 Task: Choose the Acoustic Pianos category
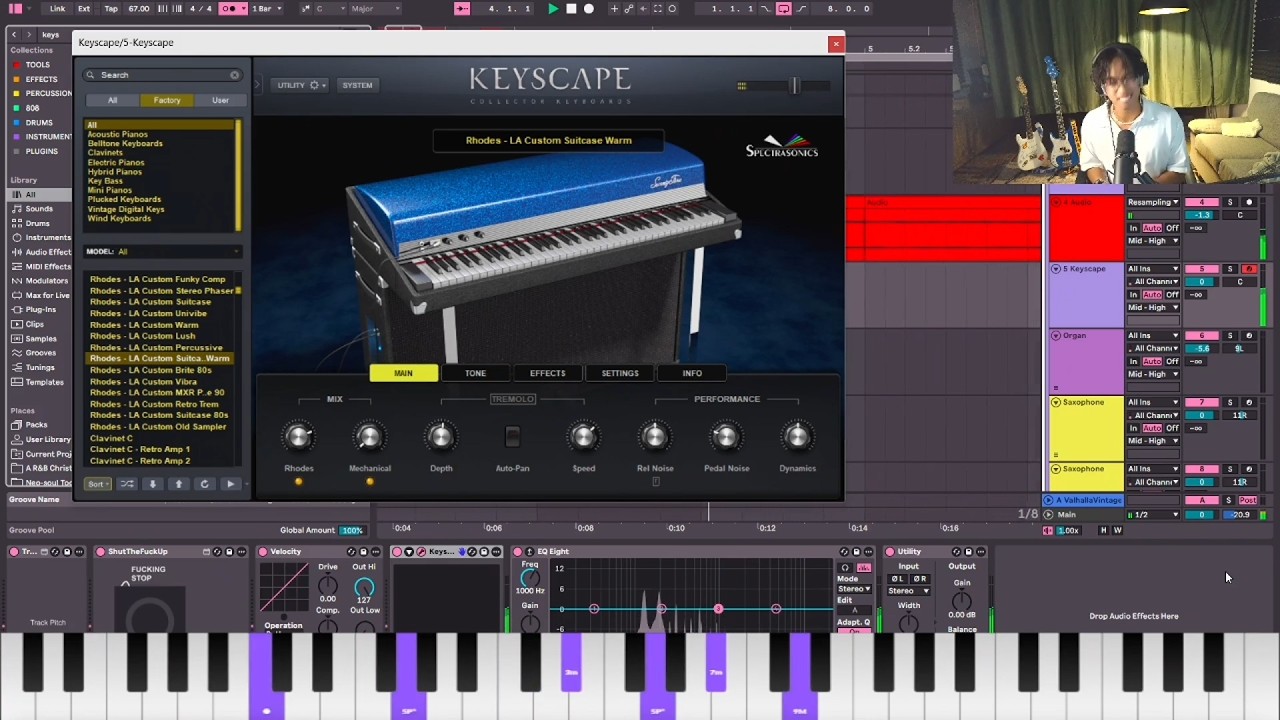118,134
